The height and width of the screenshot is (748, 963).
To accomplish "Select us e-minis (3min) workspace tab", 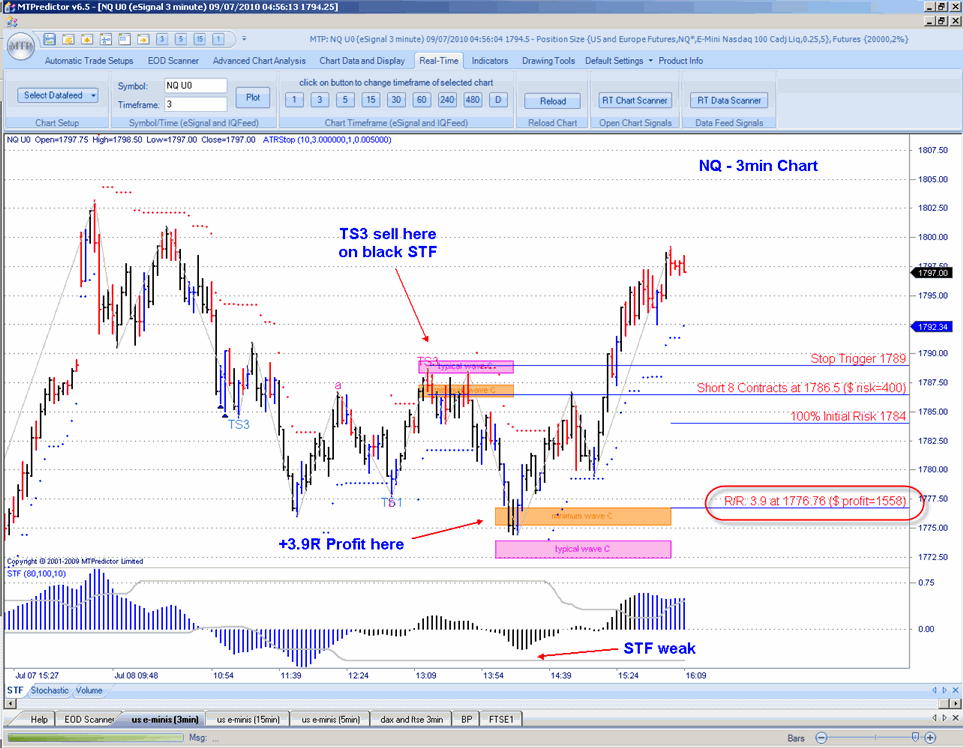I will tap(165, 719).
